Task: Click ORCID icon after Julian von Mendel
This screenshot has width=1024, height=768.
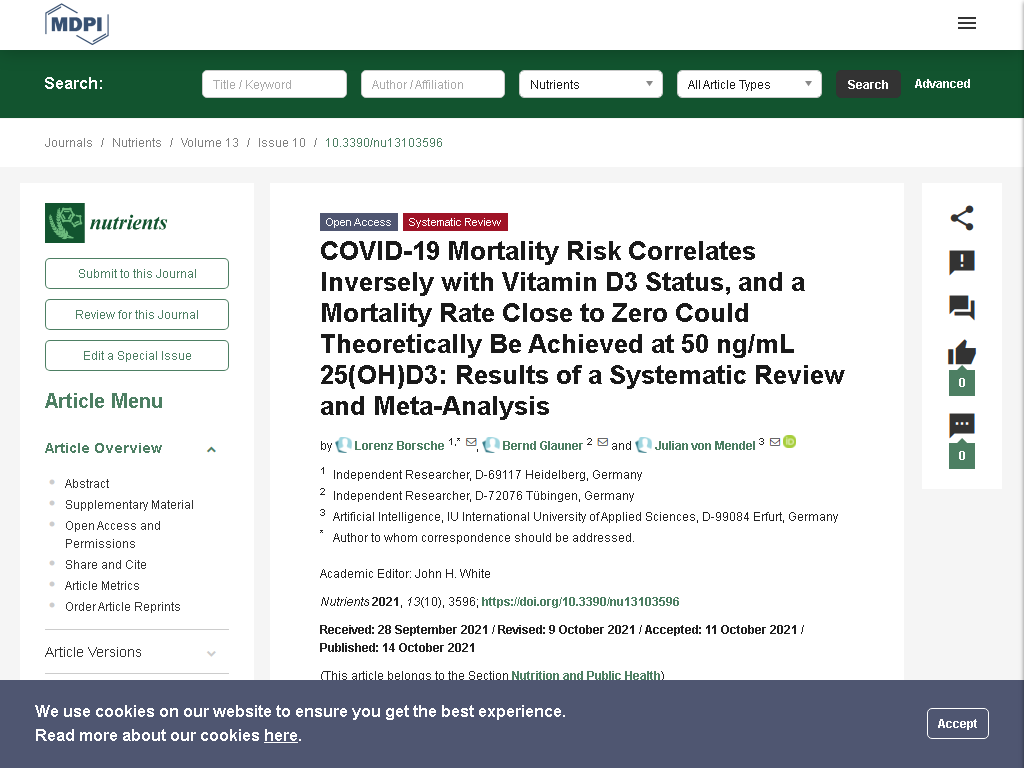Action: [x=790, y=441]
